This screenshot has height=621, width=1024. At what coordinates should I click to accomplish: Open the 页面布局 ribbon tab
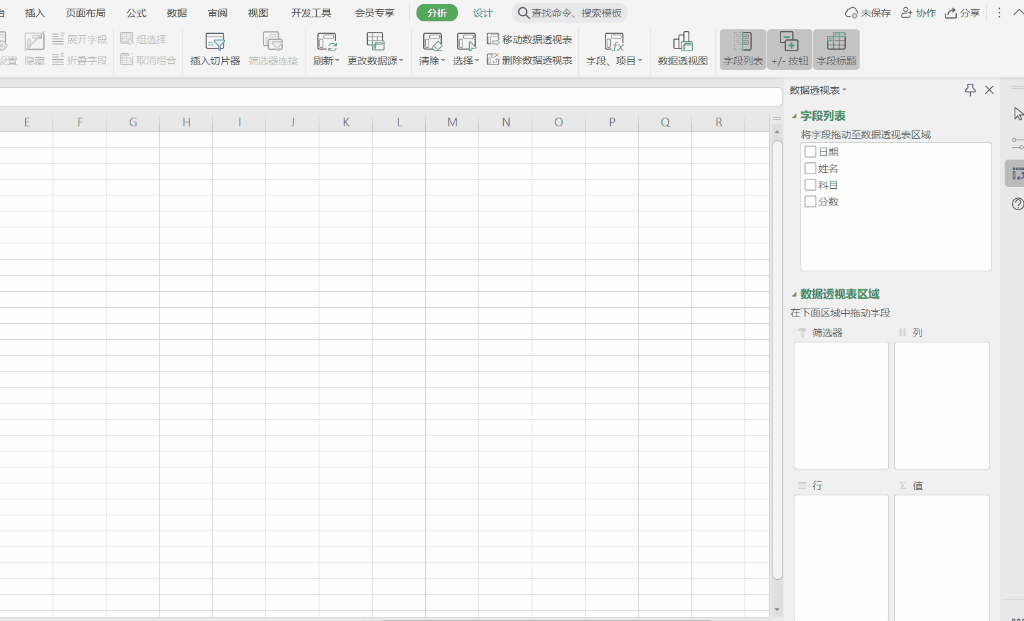pyautogui.click(x=86, y=13)
